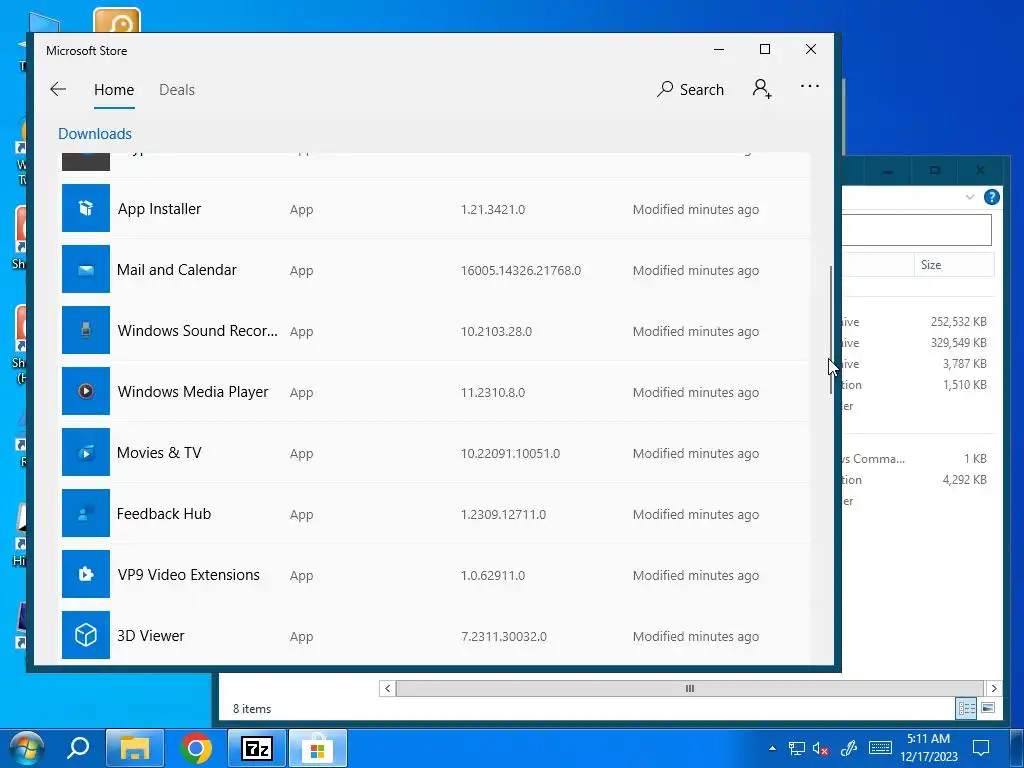
Task: Click the Movies & TV app icon
Action: [86, 452]
